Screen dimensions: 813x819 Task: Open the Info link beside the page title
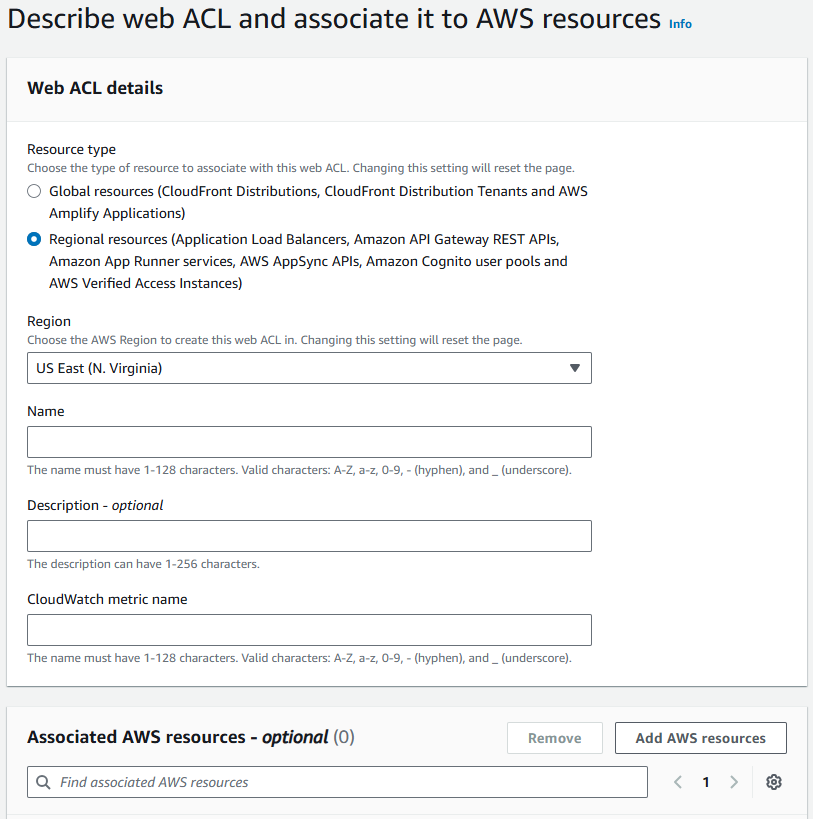680,24
